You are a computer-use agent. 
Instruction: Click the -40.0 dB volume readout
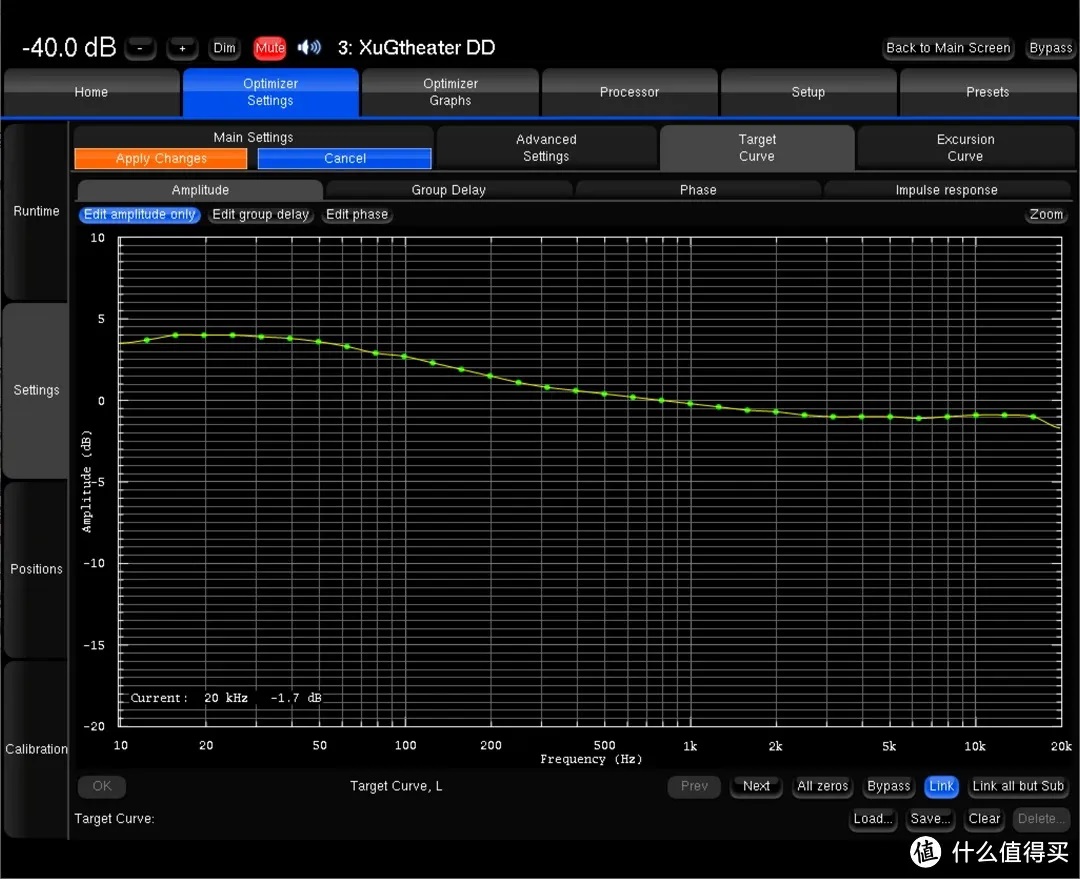point(69,48)
